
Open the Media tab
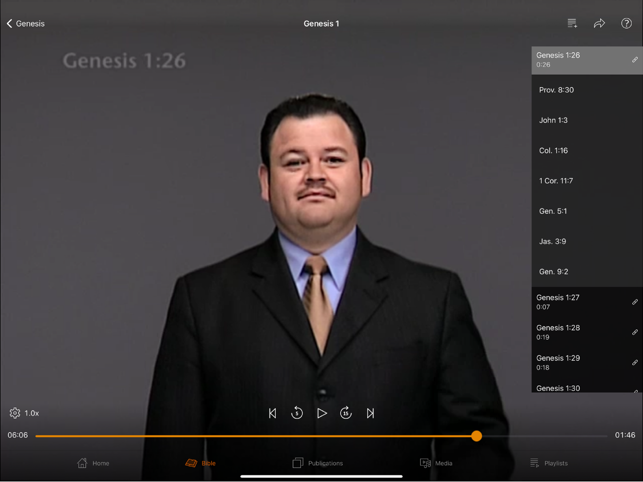pyautogui.click(x=436, y=463)
